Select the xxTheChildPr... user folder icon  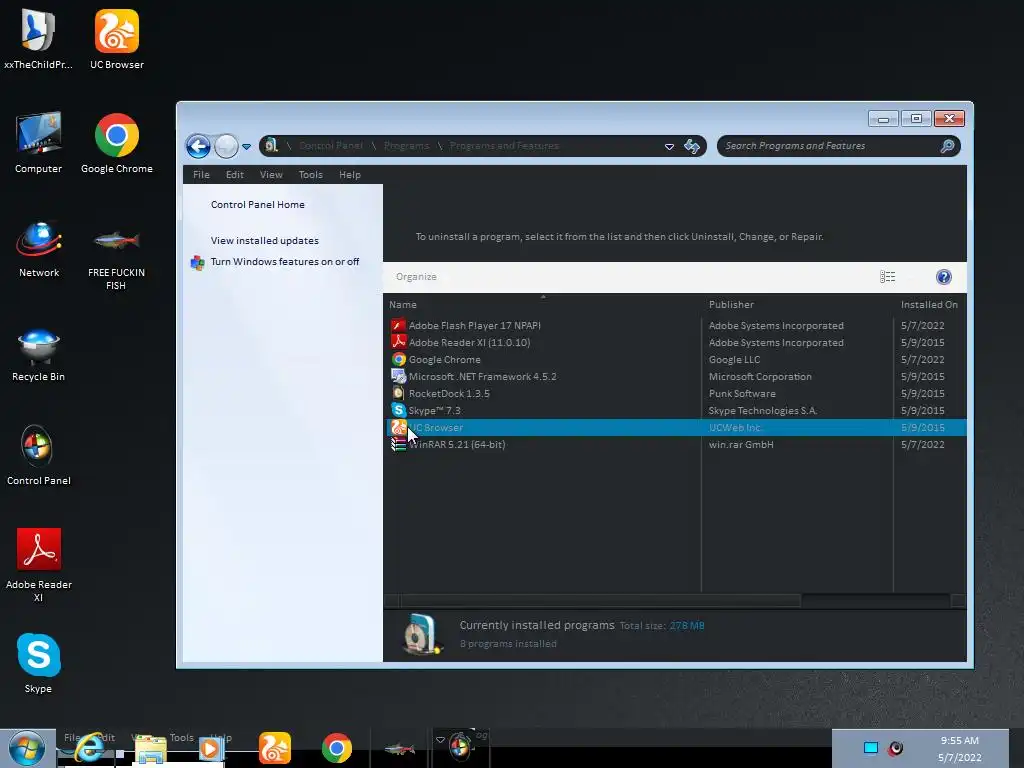click(x=39, y=39)
